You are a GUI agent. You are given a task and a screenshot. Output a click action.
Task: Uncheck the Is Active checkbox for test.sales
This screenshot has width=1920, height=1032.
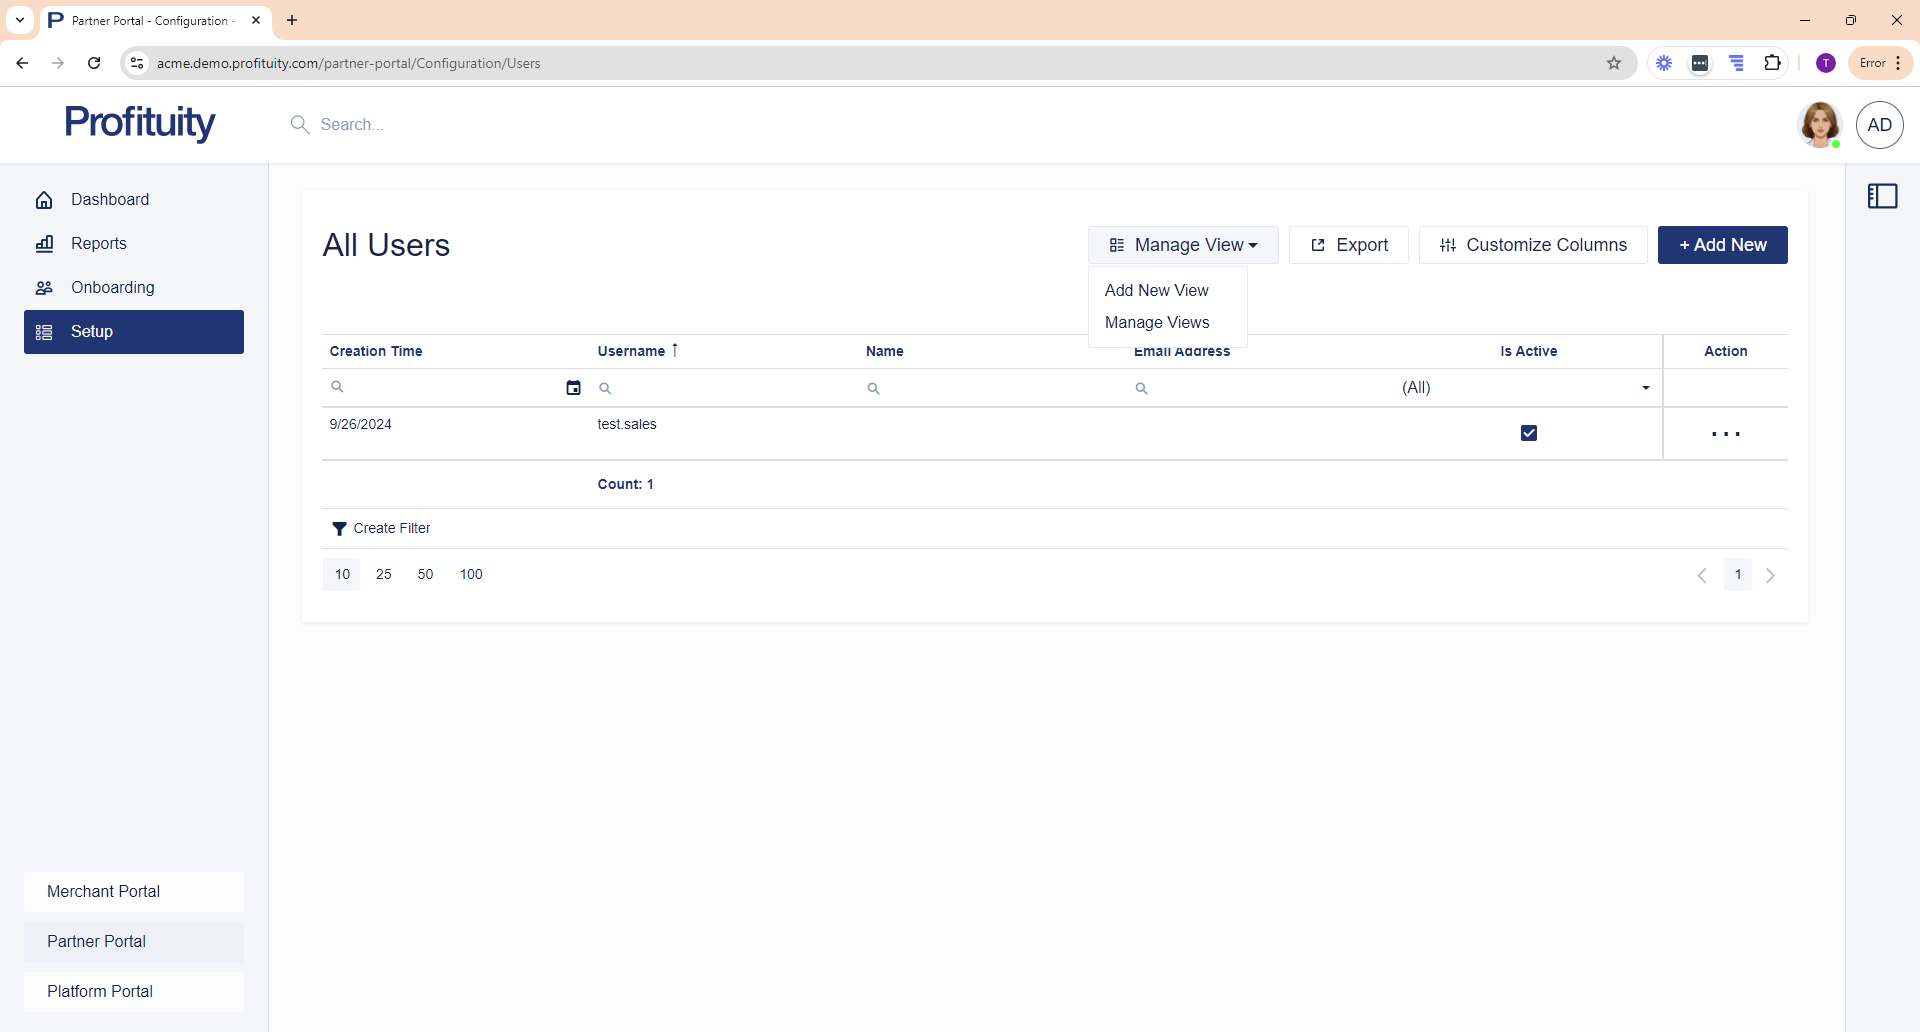click(x=1528, y=433)
